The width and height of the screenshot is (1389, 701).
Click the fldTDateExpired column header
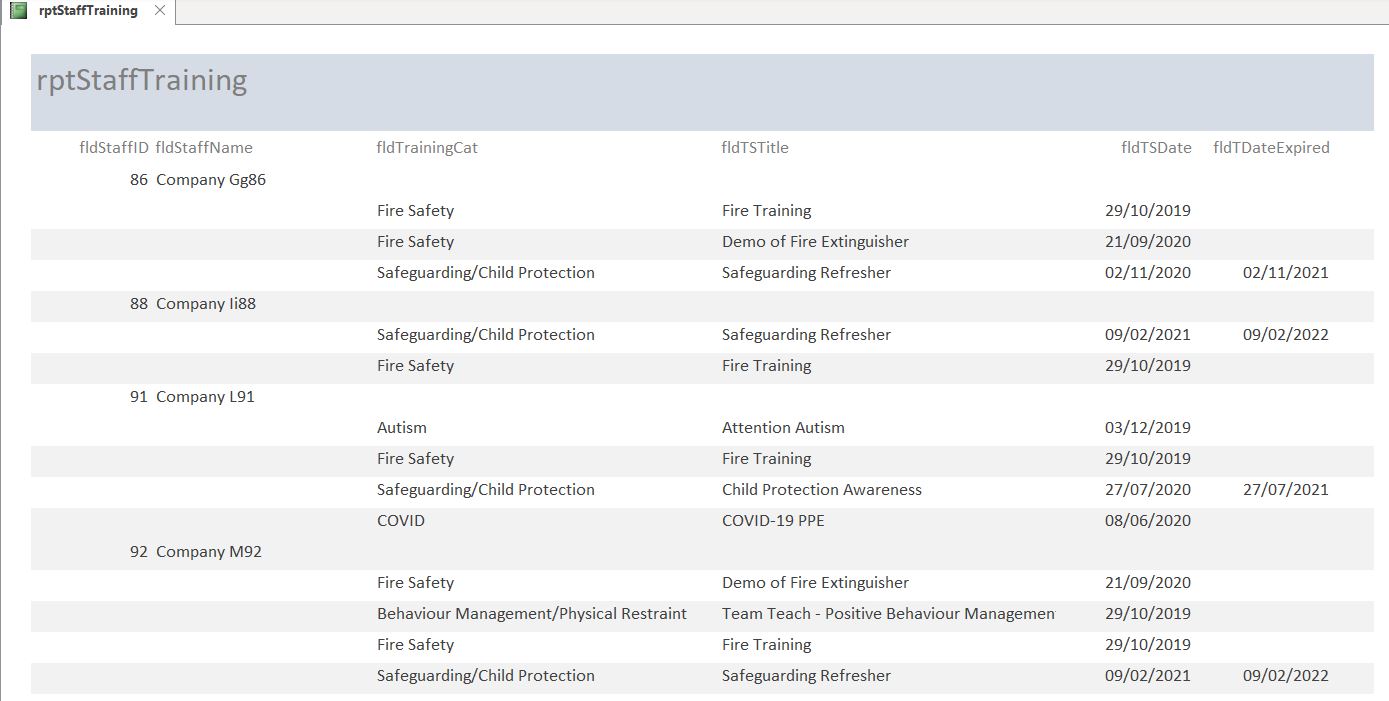[1271, 148]
